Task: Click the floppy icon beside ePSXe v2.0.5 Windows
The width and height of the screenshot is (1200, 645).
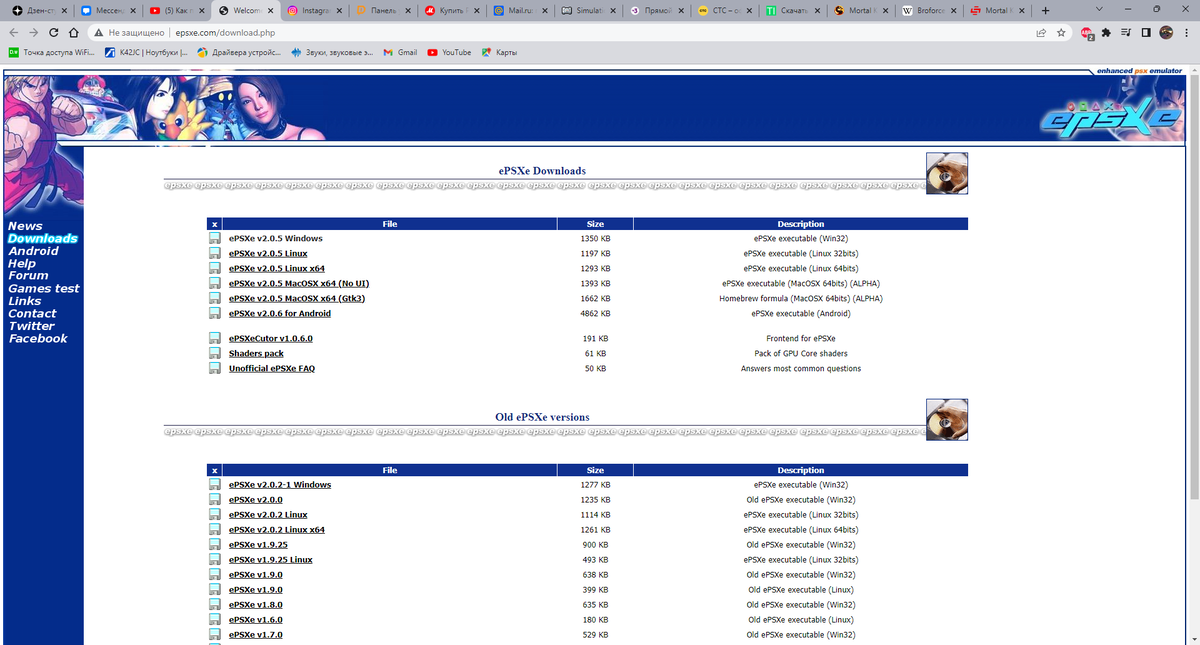Action: coord(214,239)
